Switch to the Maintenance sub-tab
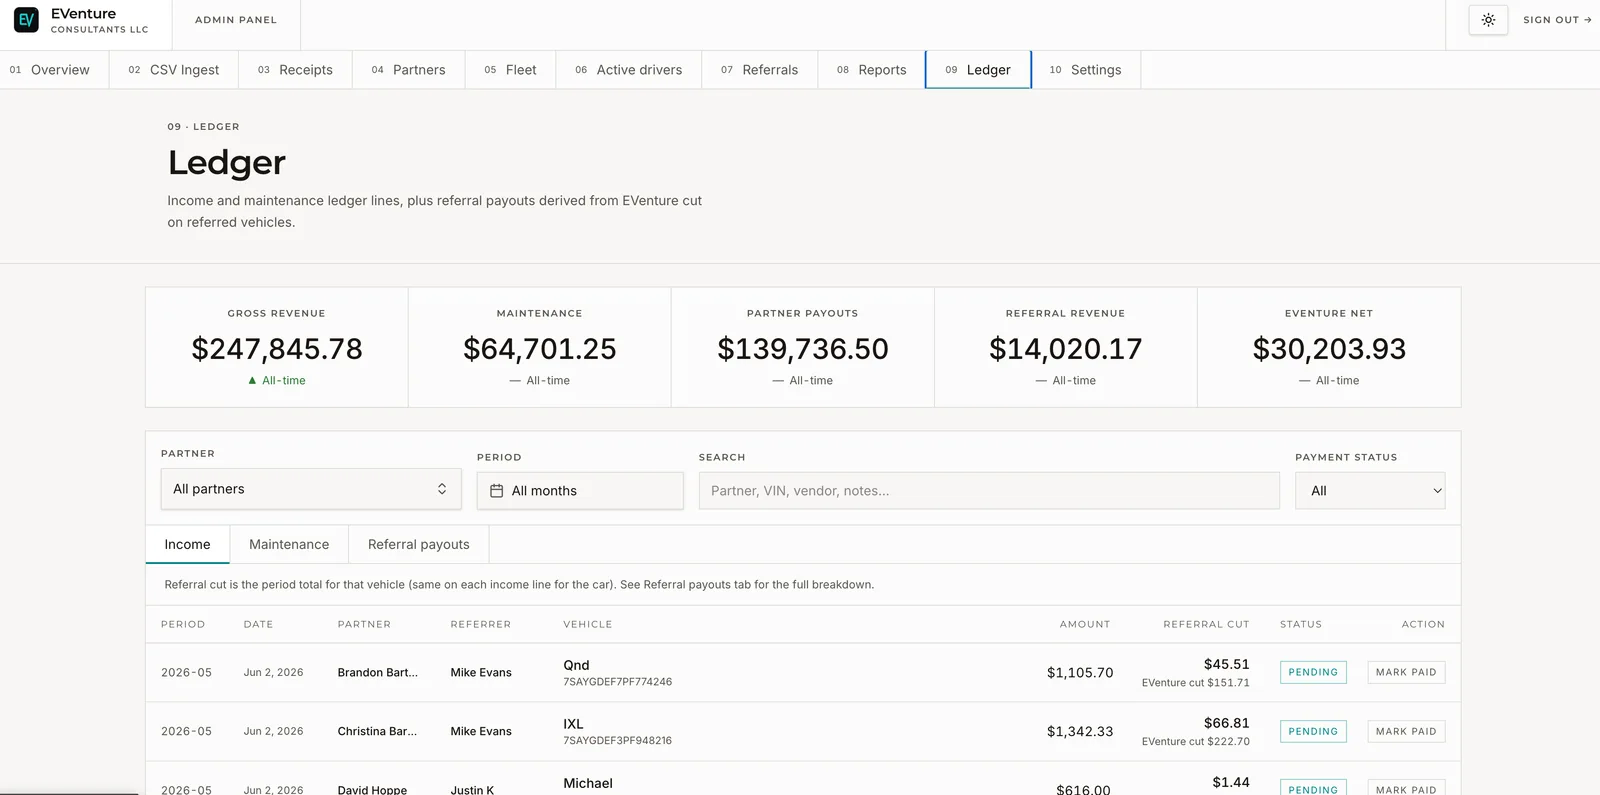Screen dimensions: 1600x795 [289, 545]
